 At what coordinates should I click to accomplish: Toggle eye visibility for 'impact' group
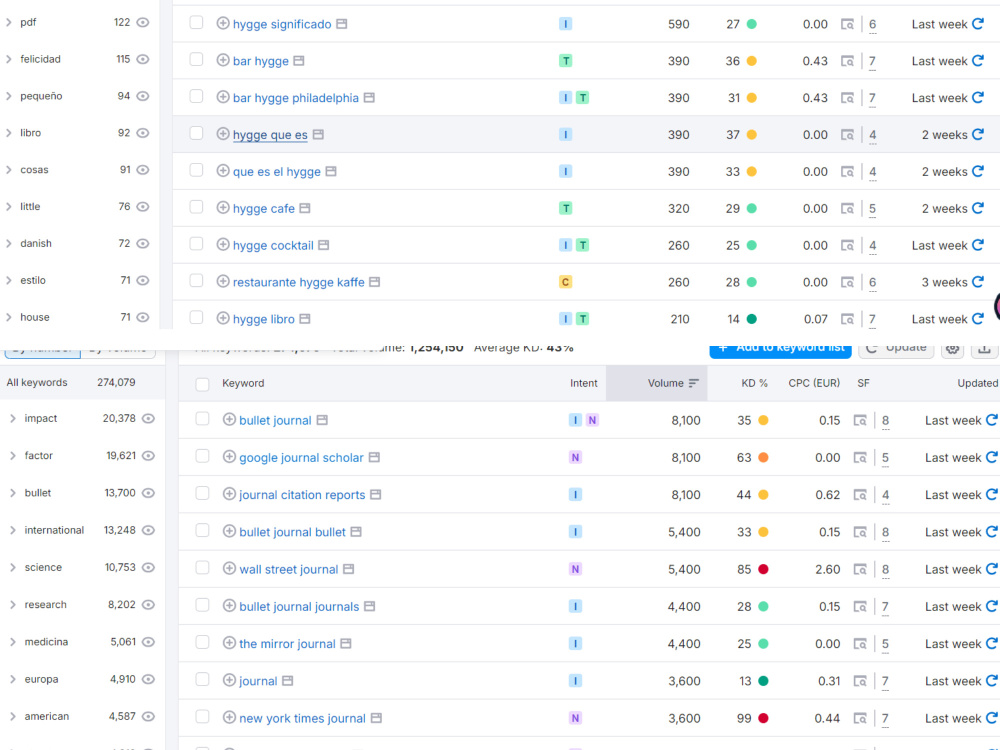pos(148,418)
